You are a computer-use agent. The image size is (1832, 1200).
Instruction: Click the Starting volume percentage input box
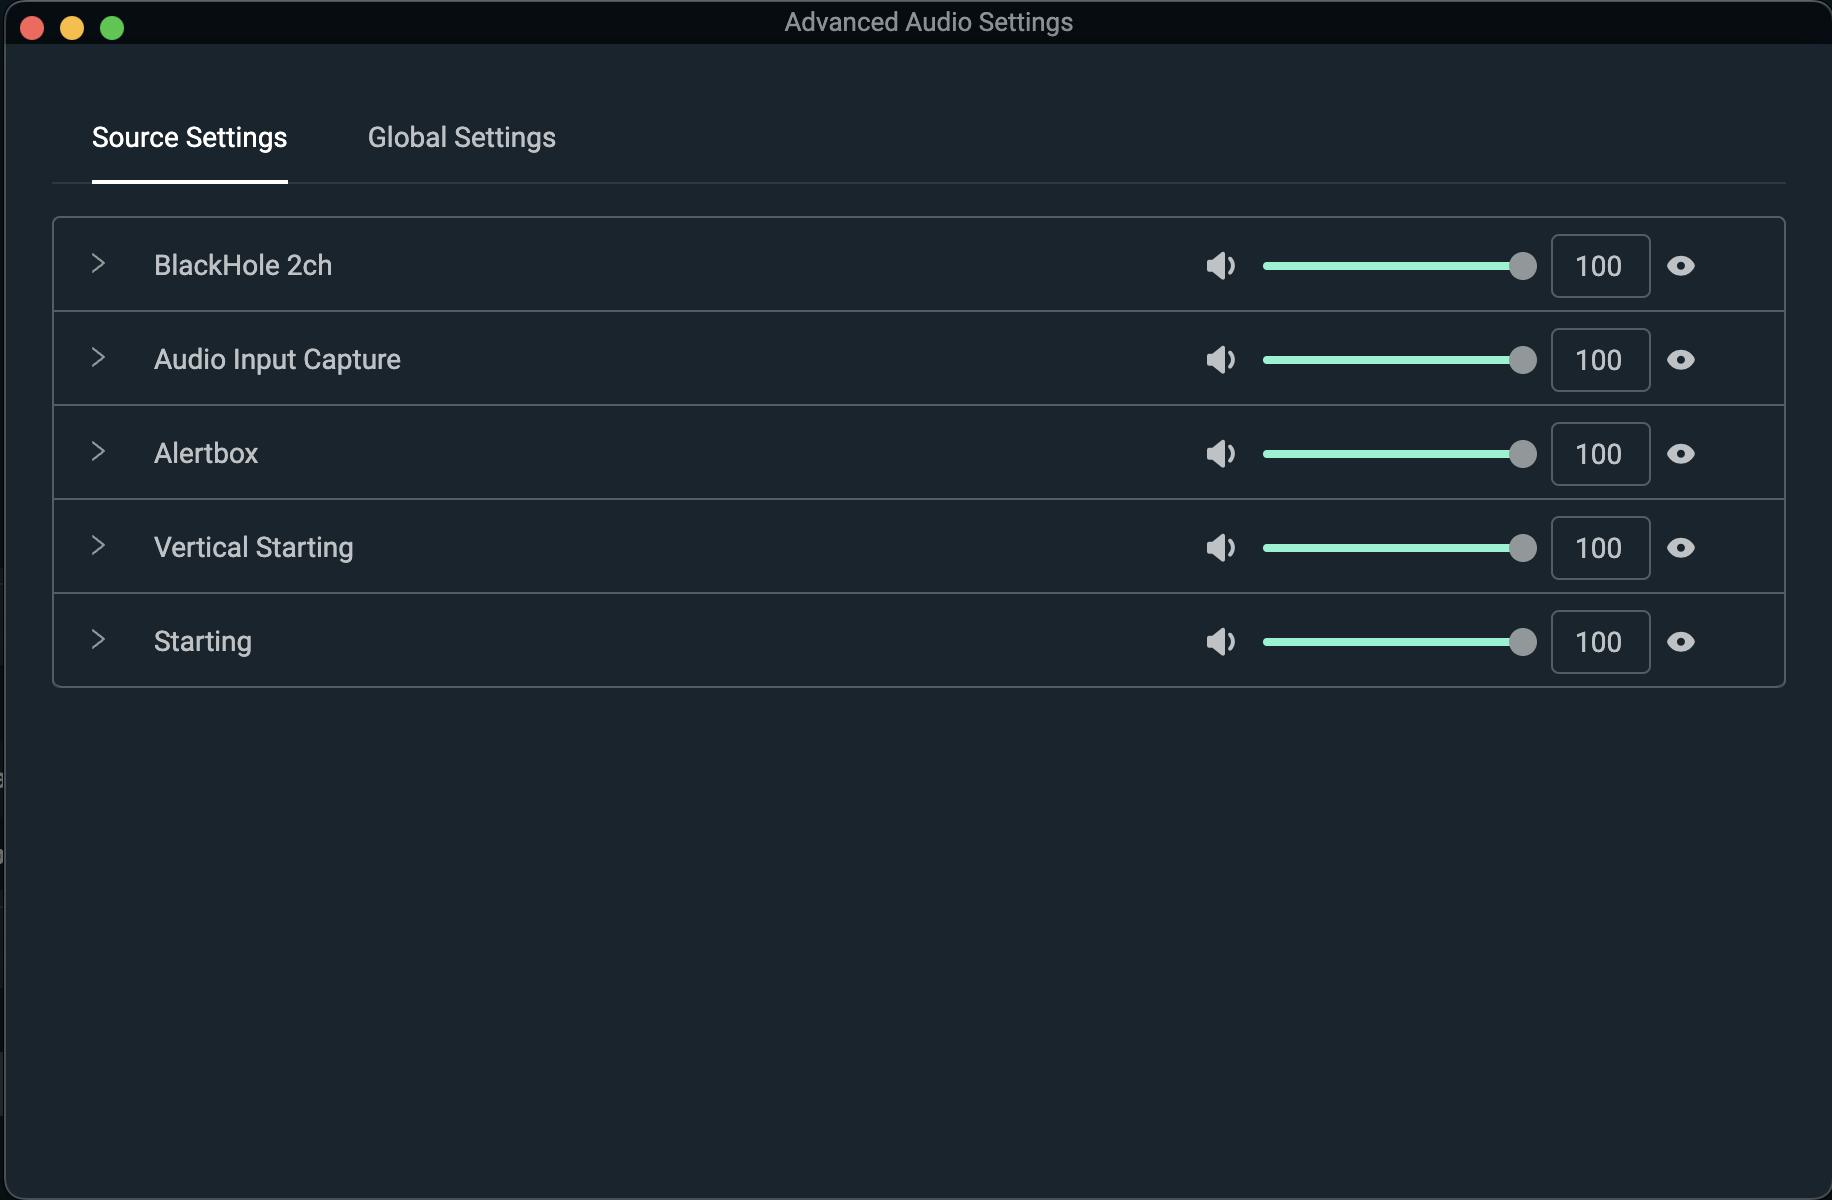pos(1599,642)
